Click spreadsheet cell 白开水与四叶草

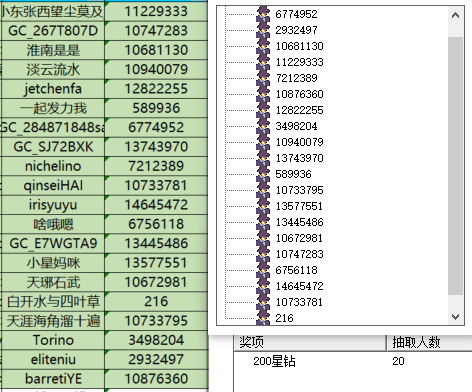tap(53, 302)
